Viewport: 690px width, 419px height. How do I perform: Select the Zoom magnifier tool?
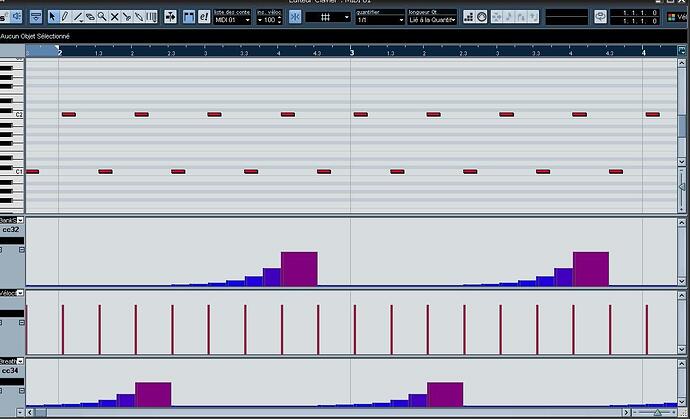click(102, 17)
